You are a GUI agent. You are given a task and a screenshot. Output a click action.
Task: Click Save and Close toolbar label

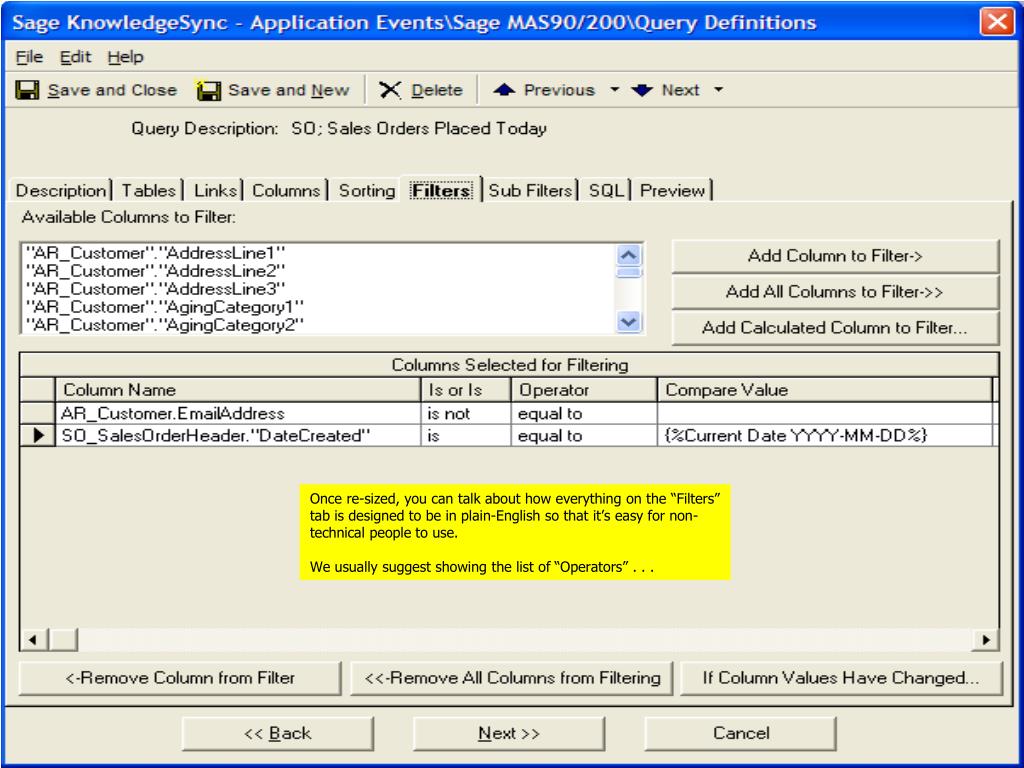pyautogui.click(x=112, y=90)
